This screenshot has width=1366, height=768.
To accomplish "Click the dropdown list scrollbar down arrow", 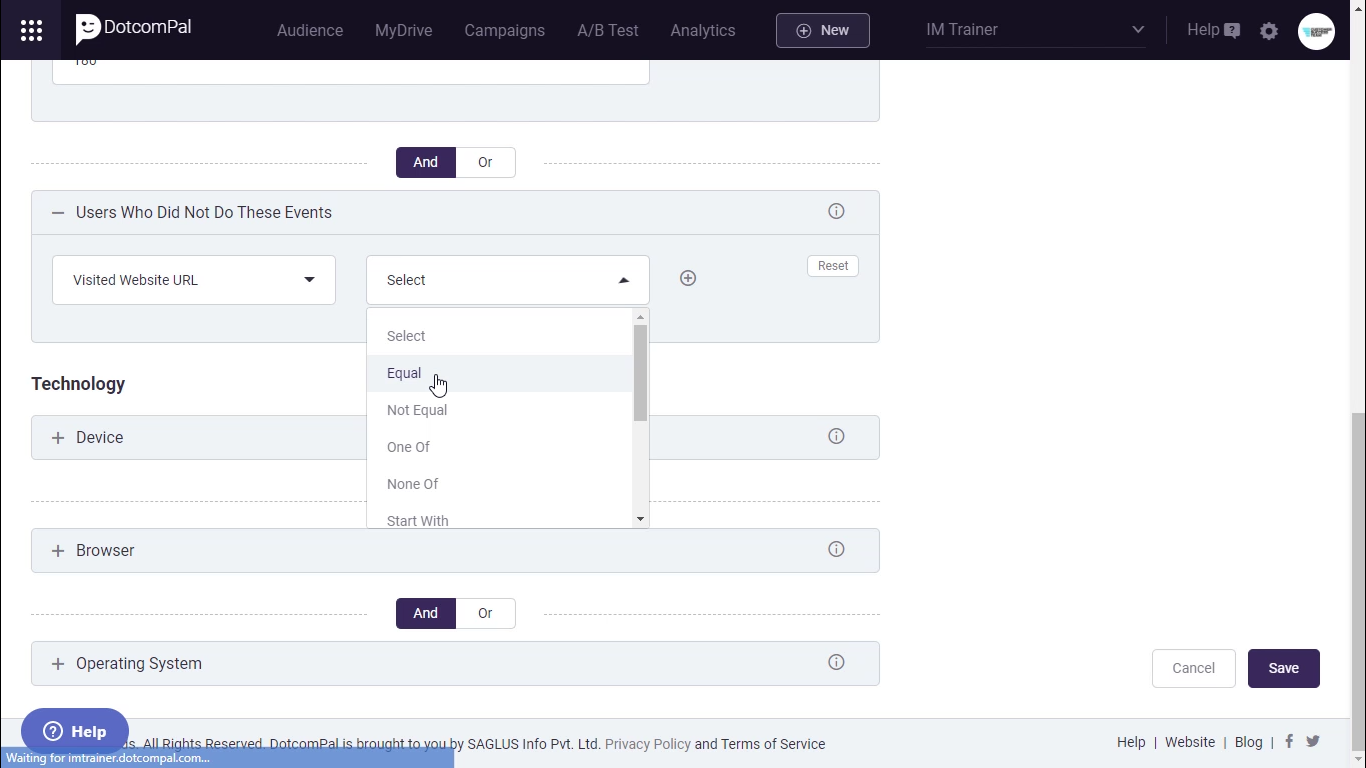I will tap(640, 519).
